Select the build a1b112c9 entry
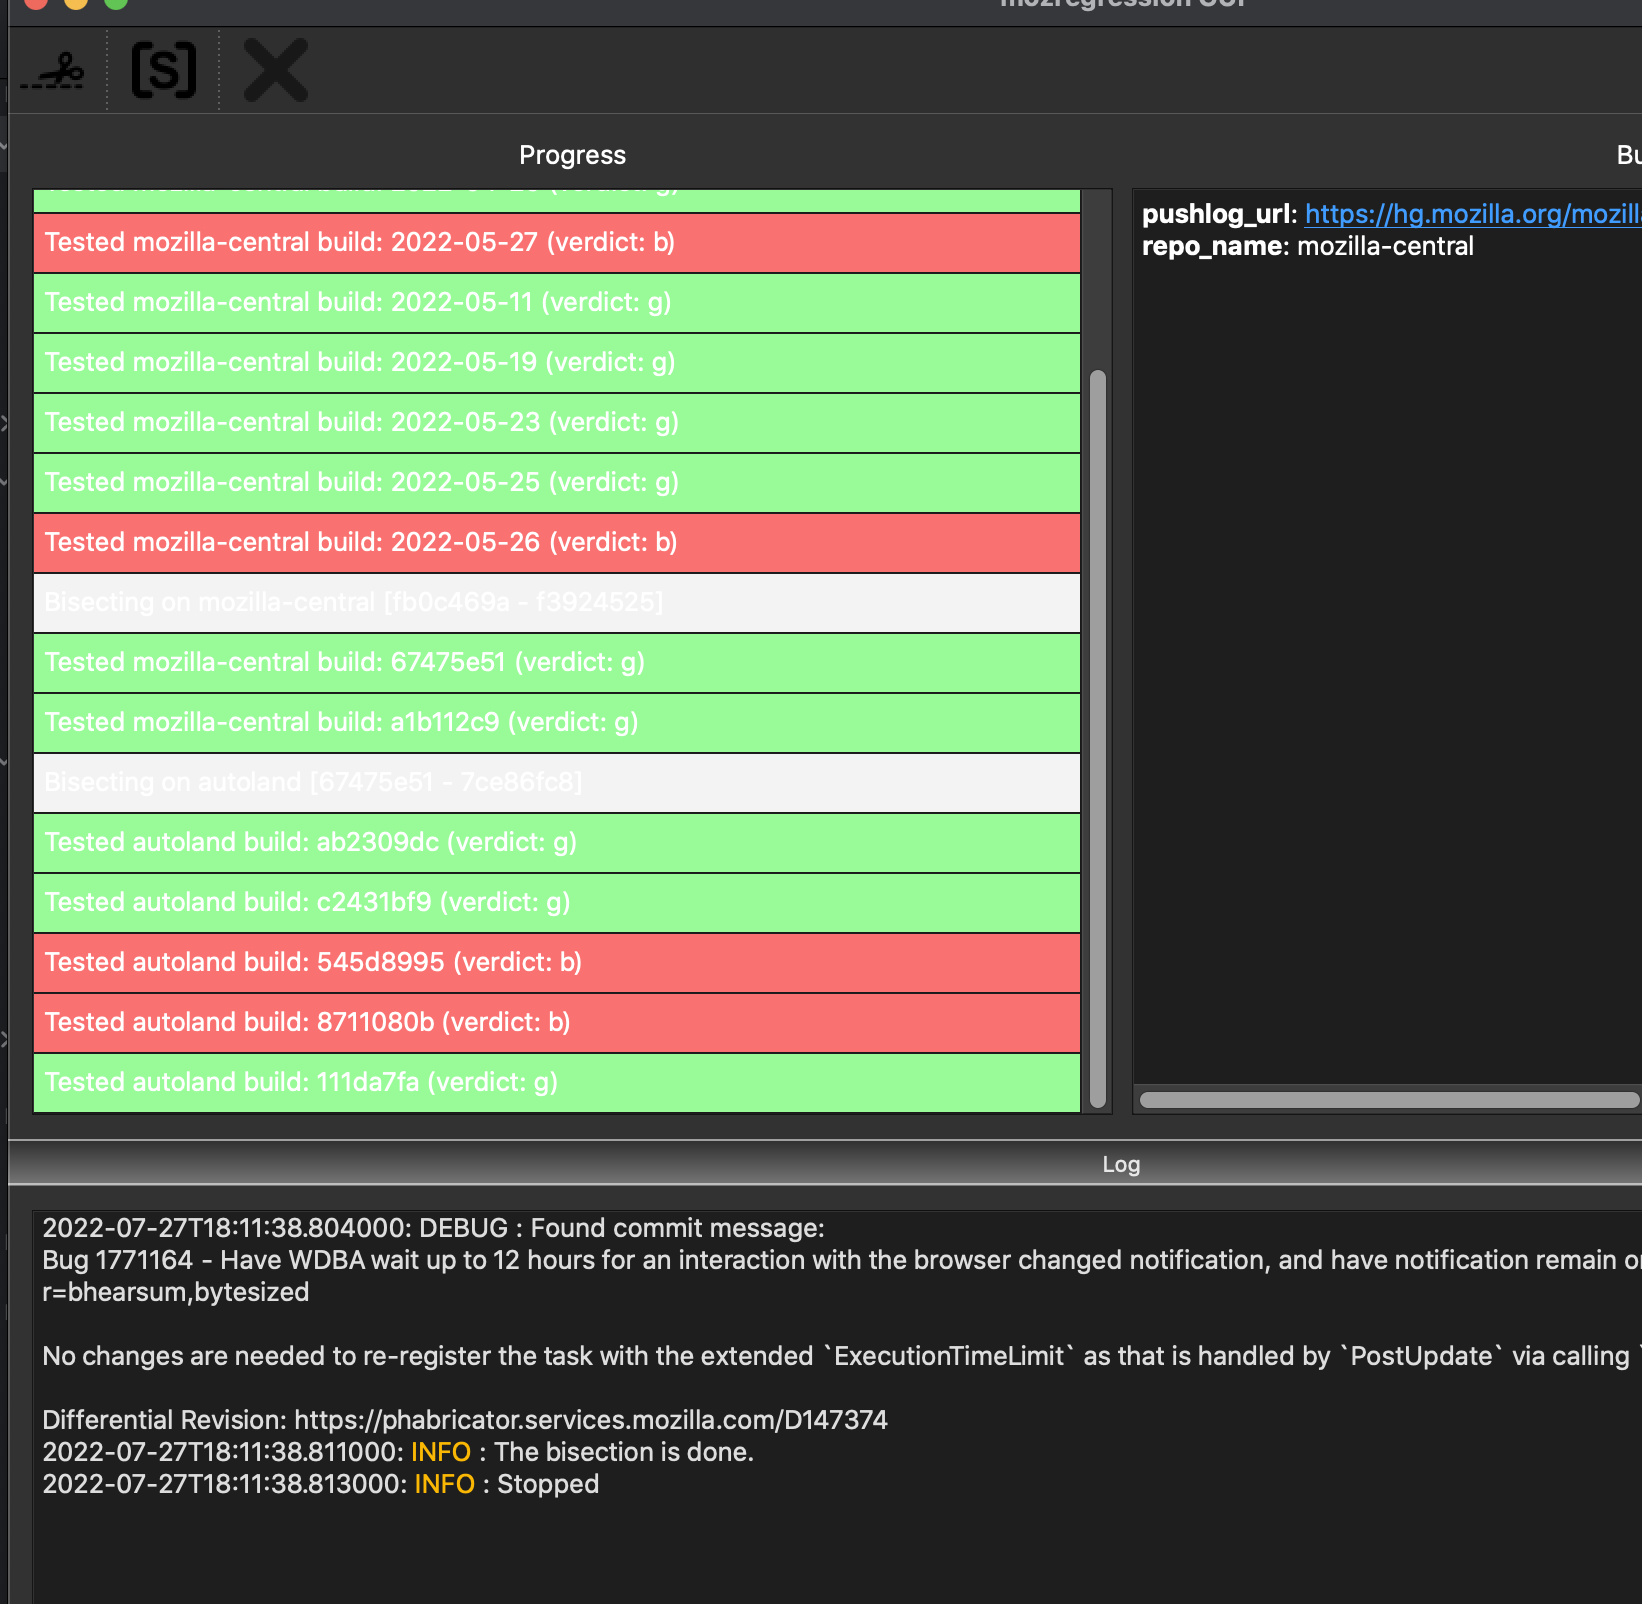1642x1604 pixels. pyautogui.click(x=556, y=723)
